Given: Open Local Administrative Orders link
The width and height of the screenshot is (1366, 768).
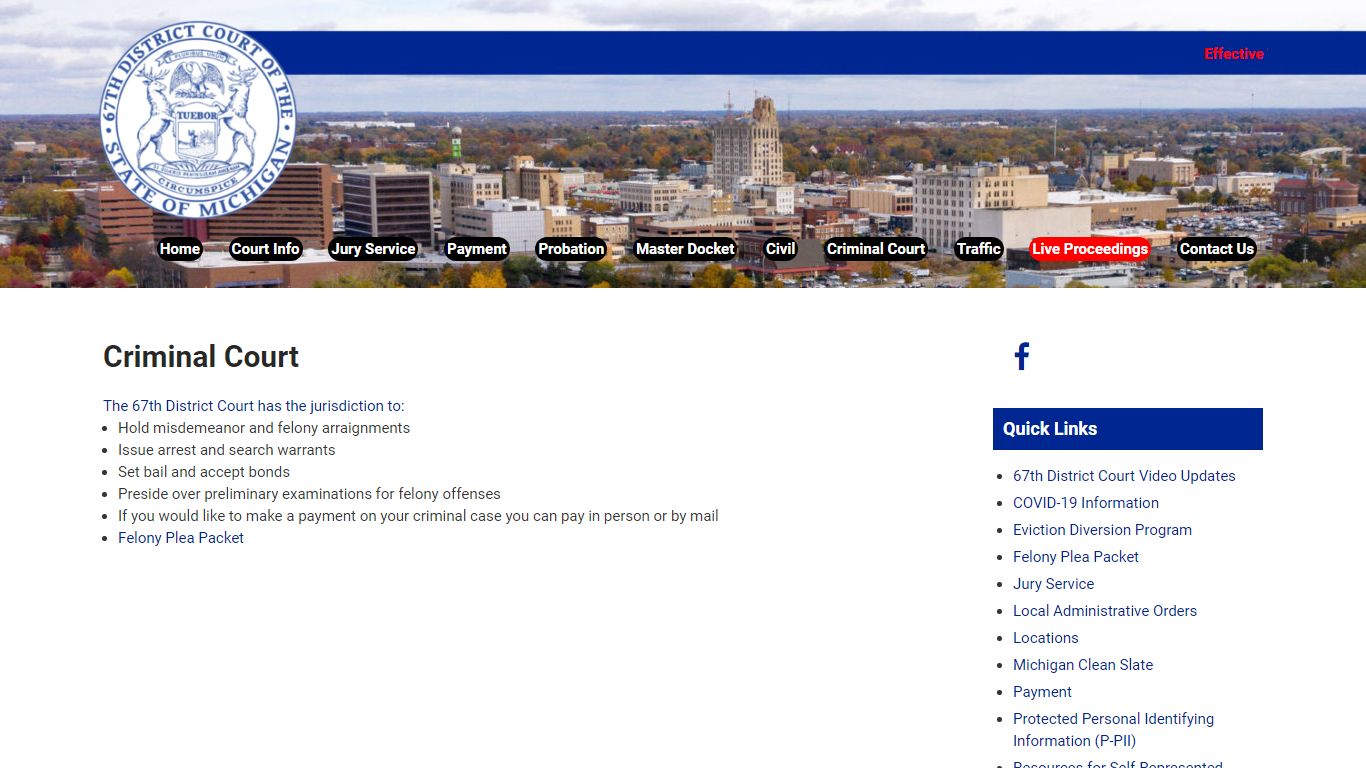Looking at the screenshot, I should pyautogui.click(x=1105, y=611).
